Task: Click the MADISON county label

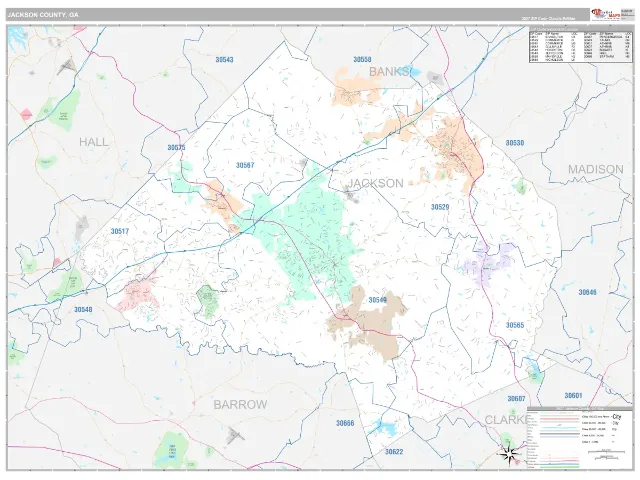Action: tap(596, 169)
